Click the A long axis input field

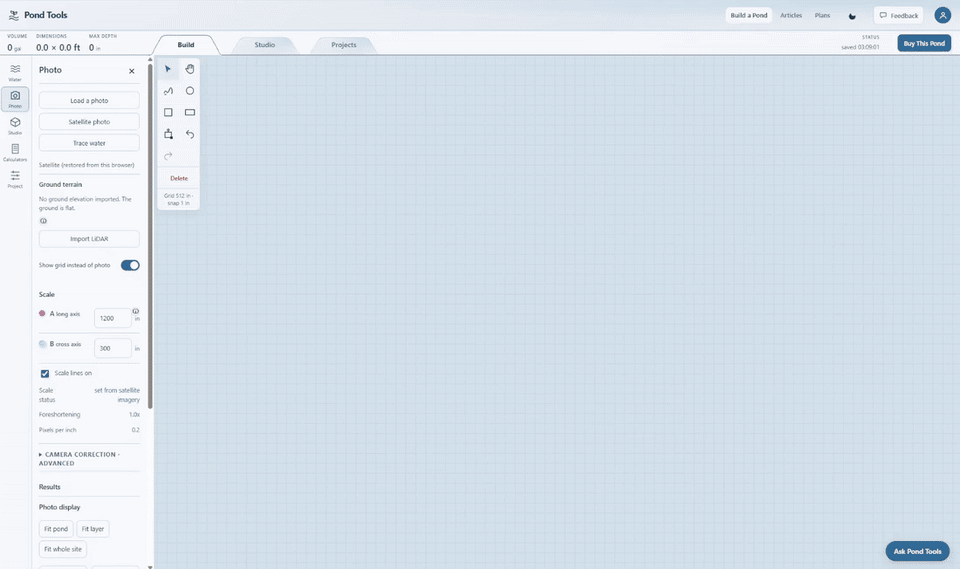pyautogui.click(x=113, y=318)
